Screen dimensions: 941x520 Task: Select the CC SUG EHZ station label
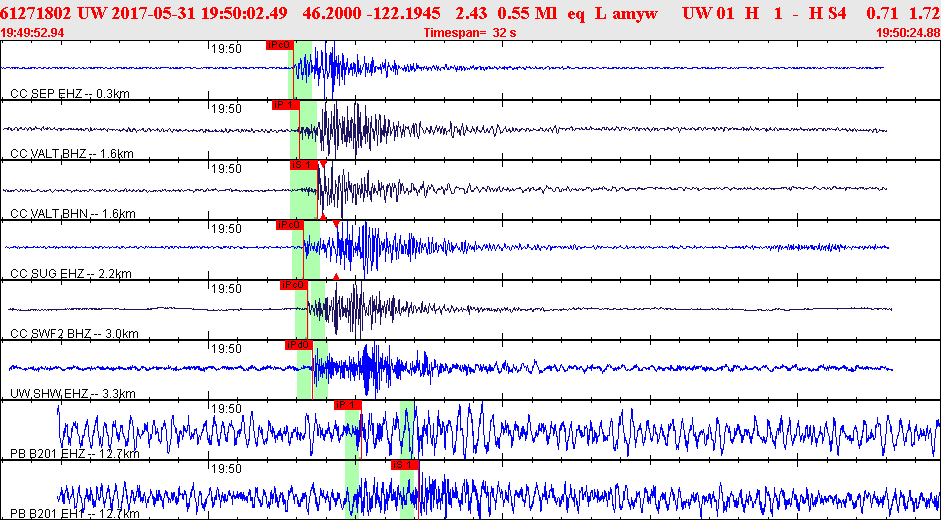(71, 274)
